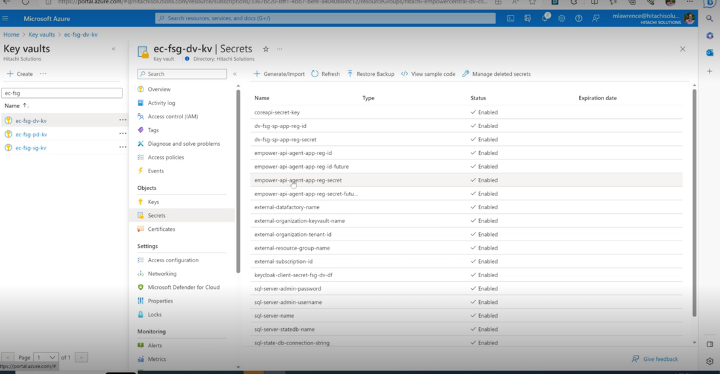
Task: Go to next page of key vaults
Action: click(81, 357)
